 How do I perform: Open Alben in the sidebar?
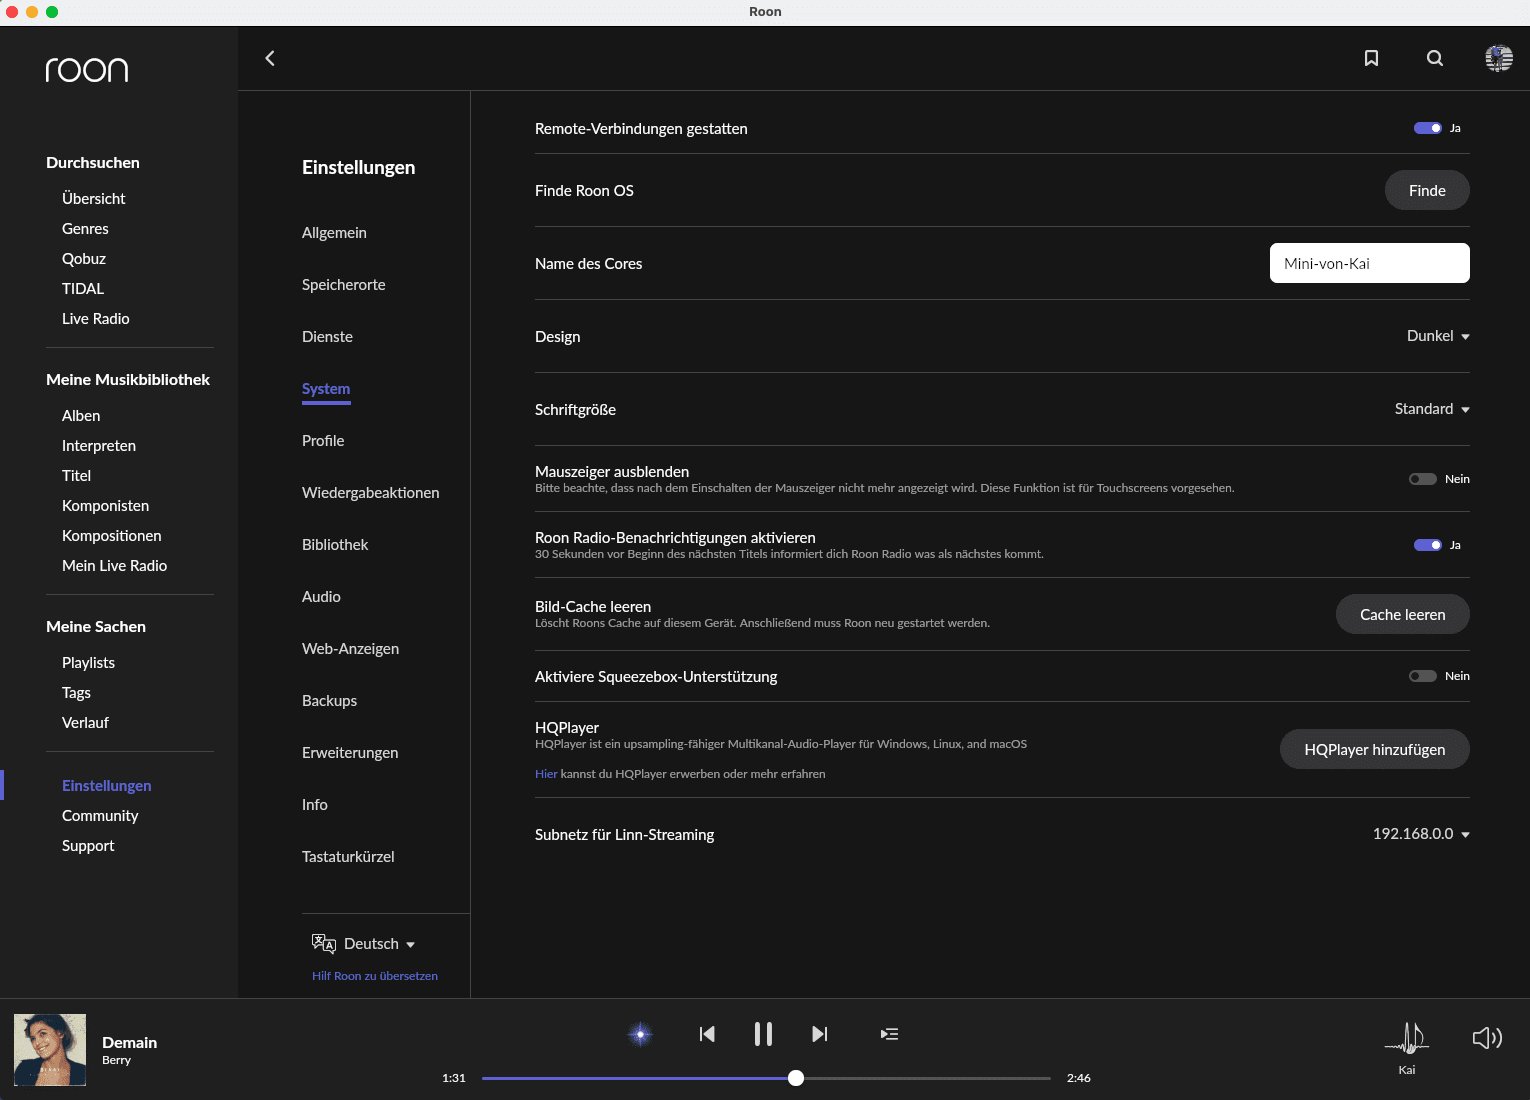[81, 416]
